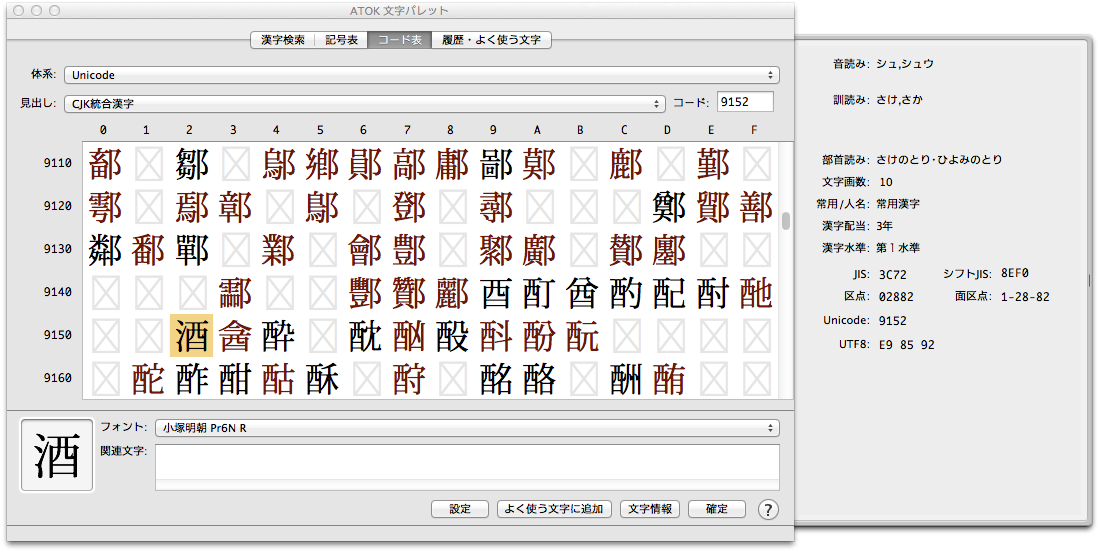Image resolution: width=1099 pixels, height=552 pixels.
Task: Select the コード表 tab
Action: 400,40
